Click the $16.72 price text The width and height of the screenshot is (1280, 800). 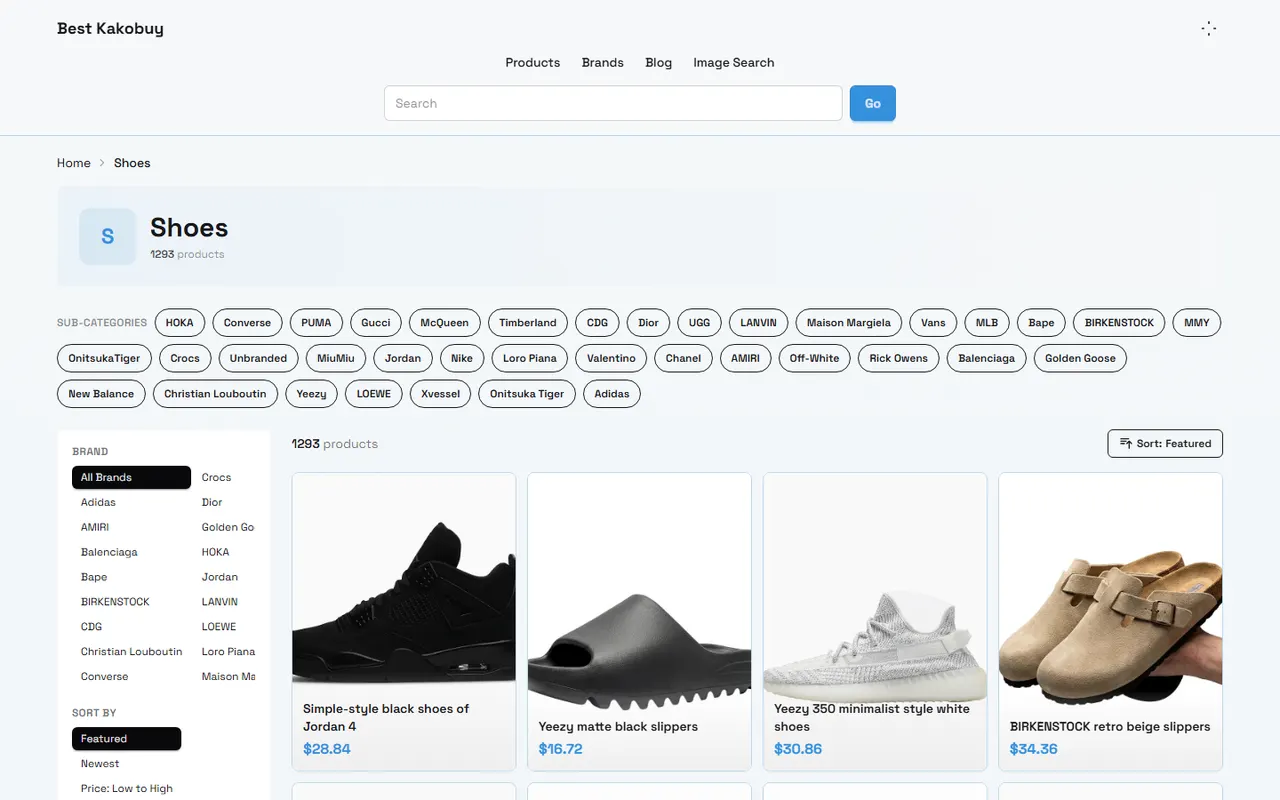pyautogui.click(x=561, y=749)
